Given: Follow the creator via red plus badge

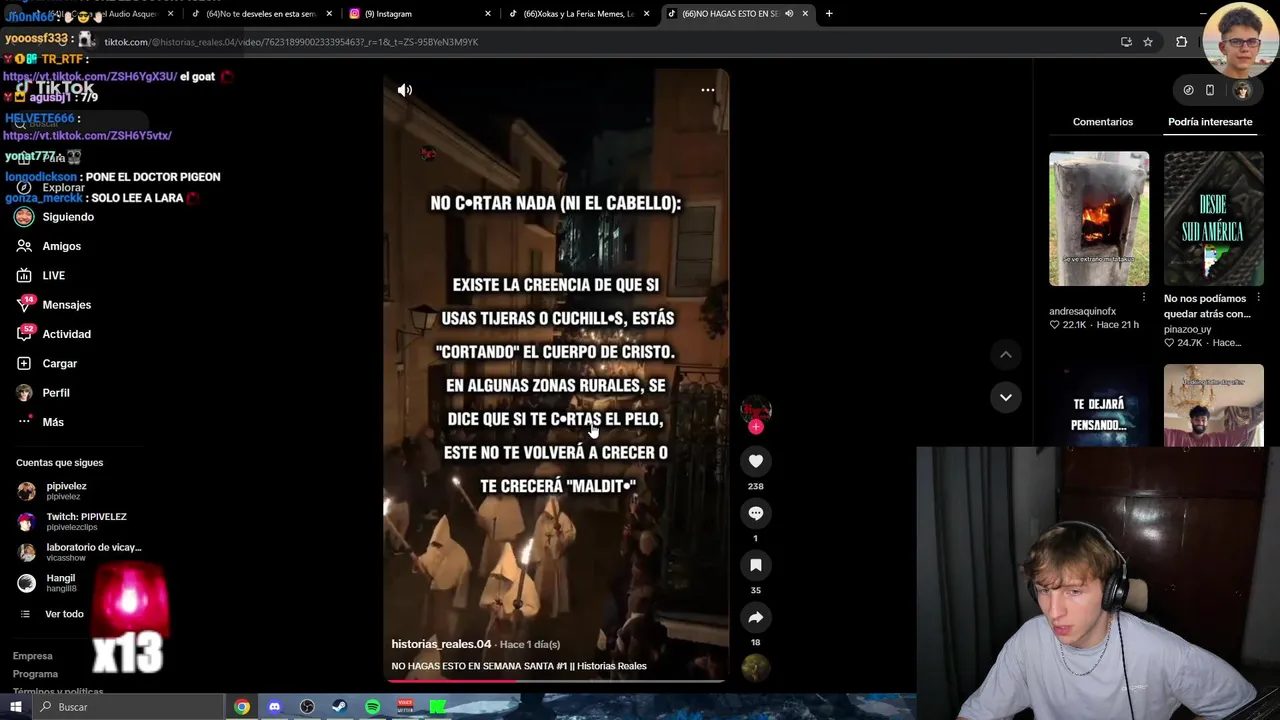Looking at the screenshot, I should [x=756, y=427].
